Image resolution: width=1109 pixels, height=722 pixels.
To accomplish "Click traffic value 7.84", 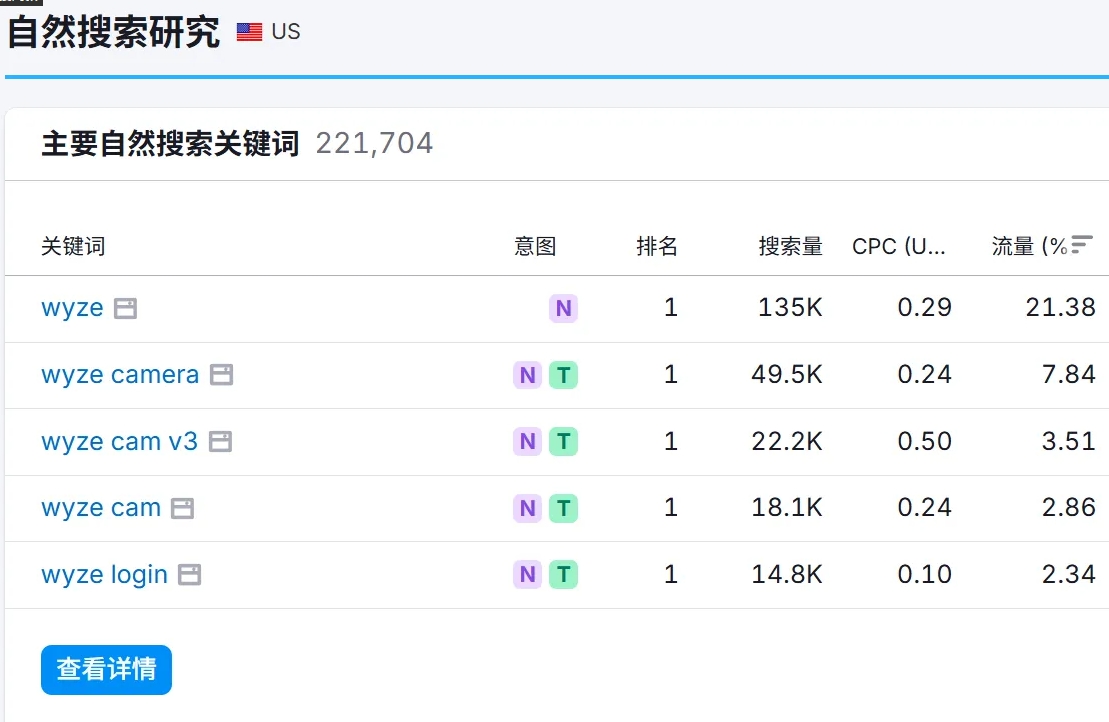I will click(x=1069, y=374).
